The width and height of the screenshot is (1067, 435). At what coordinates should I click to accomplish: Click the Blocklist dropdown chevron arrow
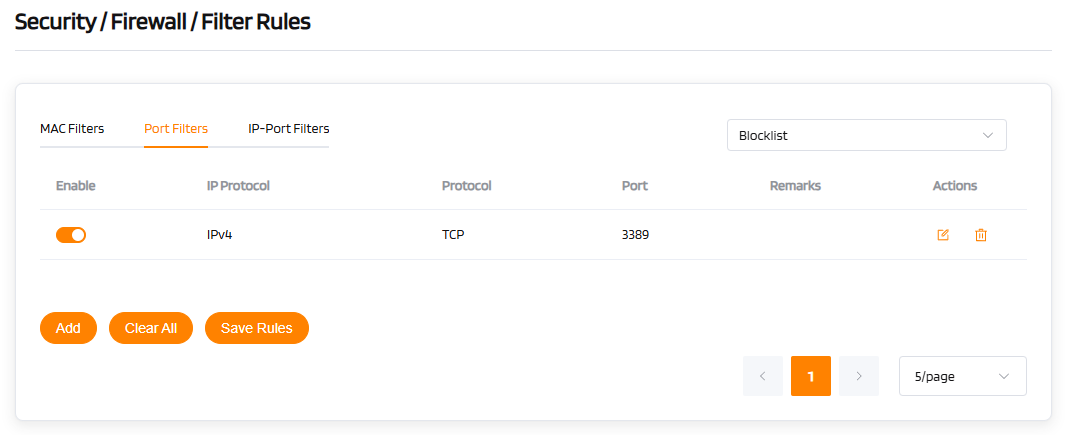coord(988,135)
